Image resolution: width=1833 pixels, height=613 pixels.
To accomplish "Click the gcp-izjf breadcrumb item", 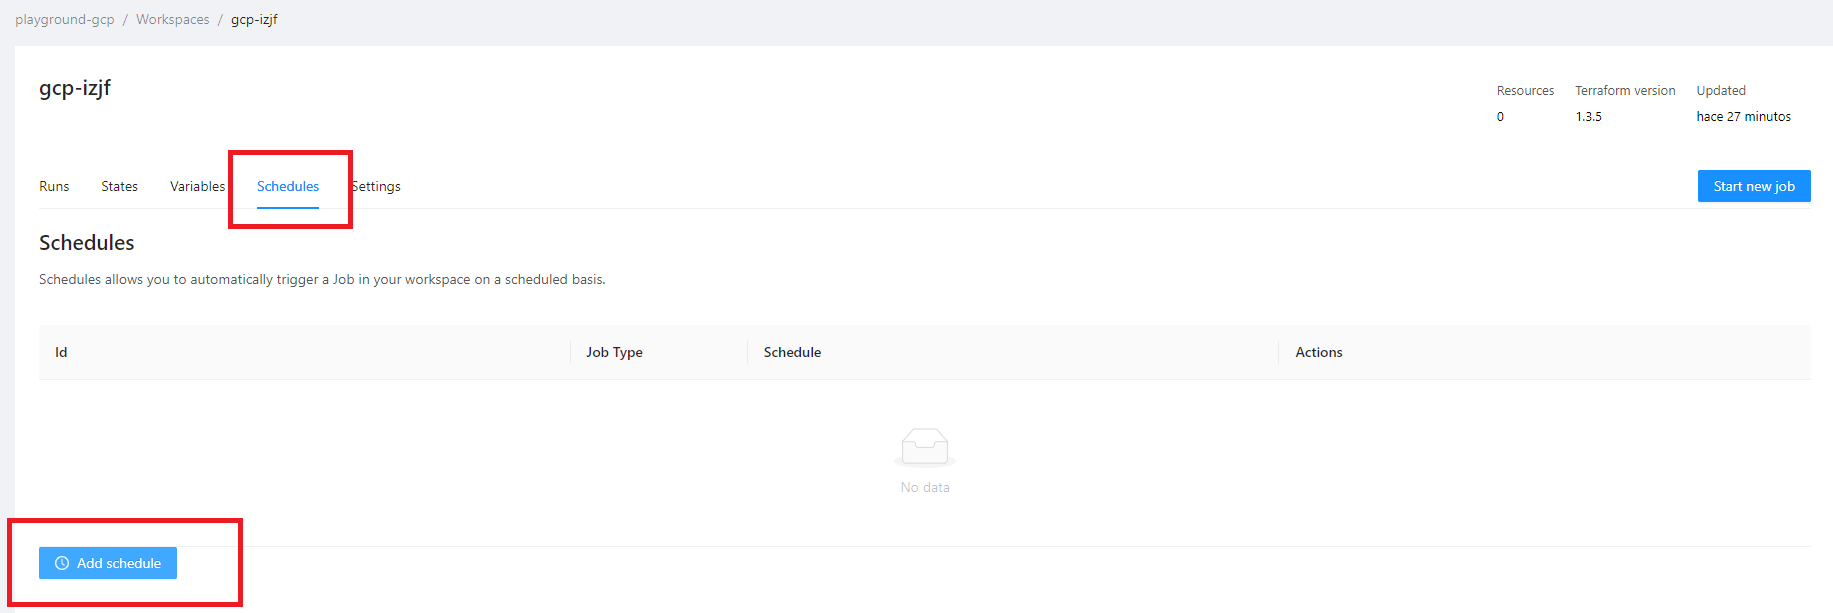I will point(254,19).
